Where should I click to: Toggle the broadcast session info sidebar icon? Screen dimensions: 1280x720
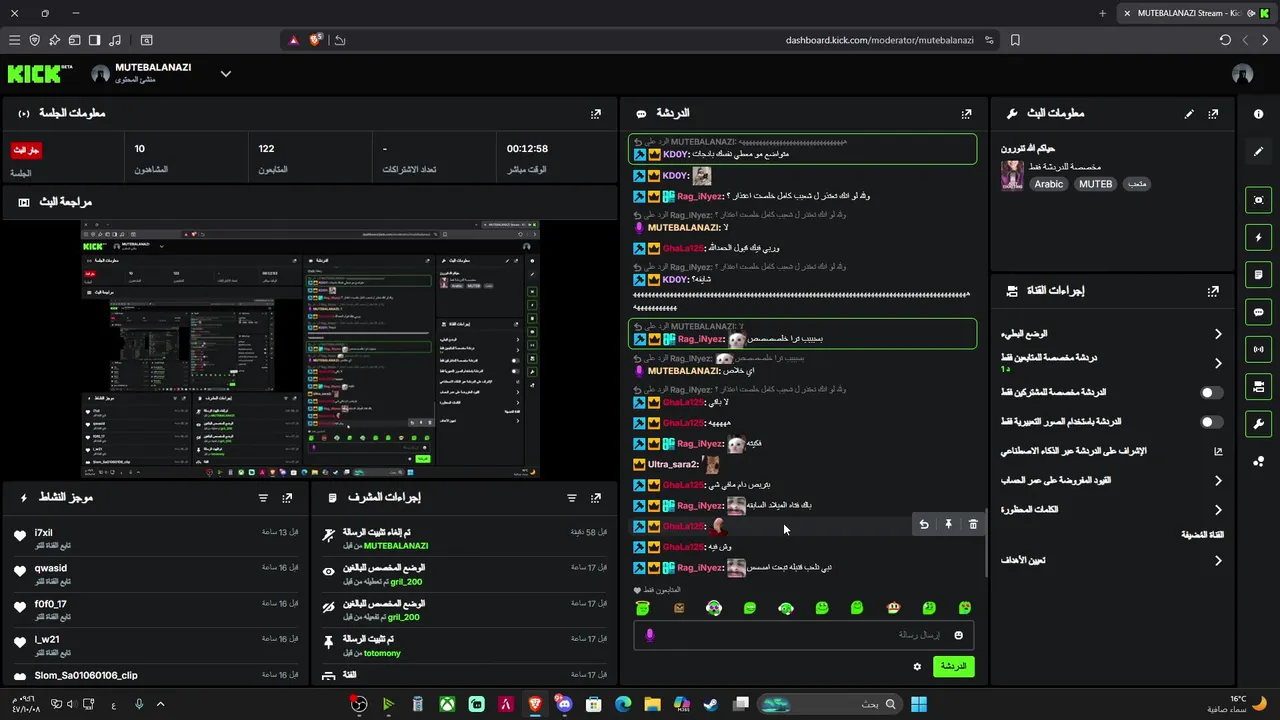(x=1258, y=349)
